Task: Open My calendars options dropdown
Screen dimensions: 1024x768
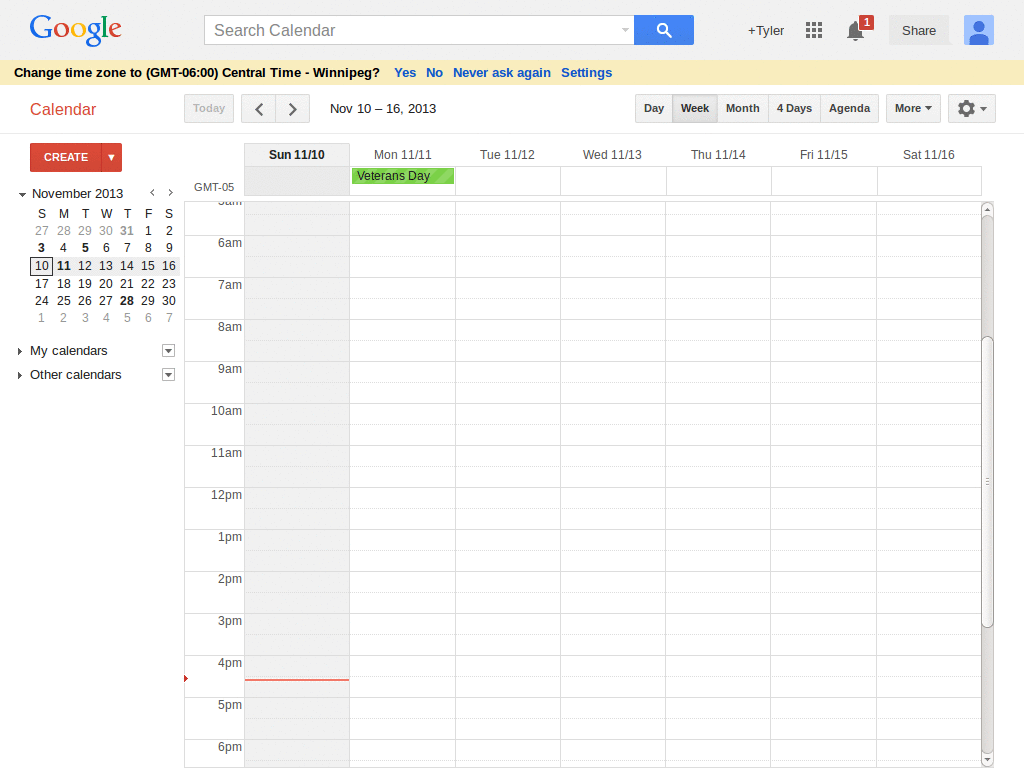Action: (168, 350)
